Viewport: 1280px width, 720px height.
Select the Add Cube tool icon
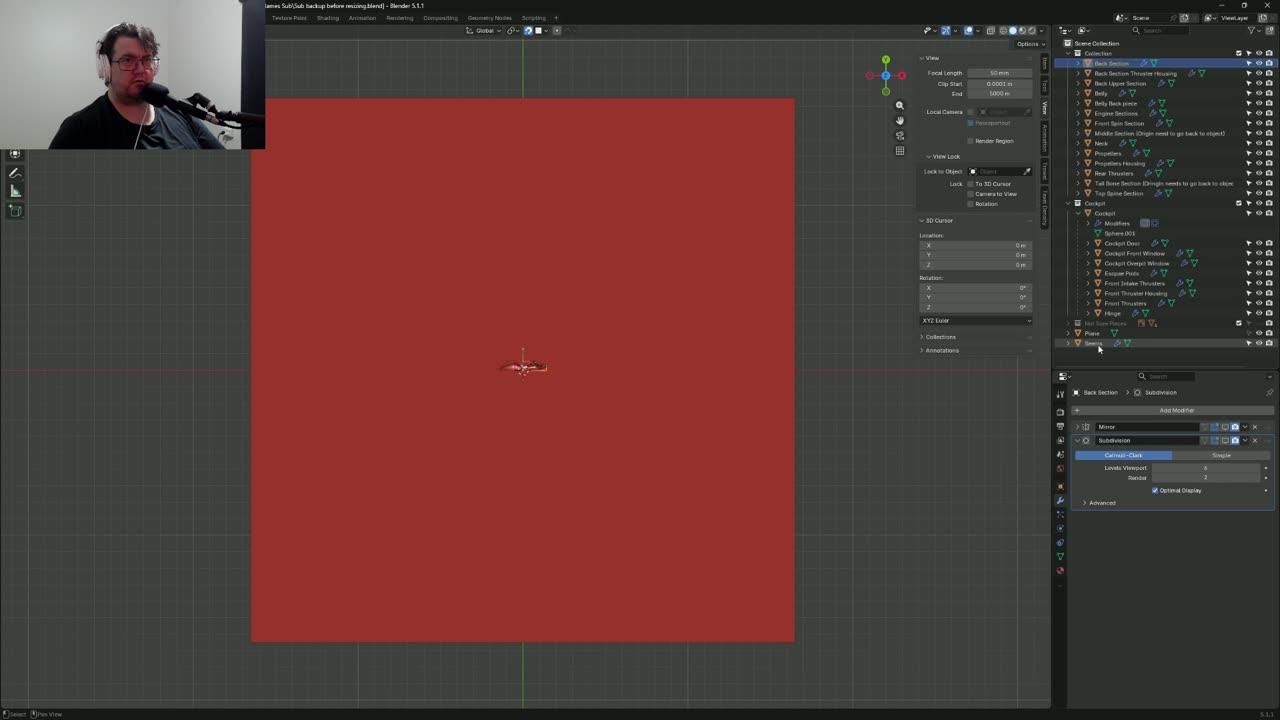coord(15,210)
